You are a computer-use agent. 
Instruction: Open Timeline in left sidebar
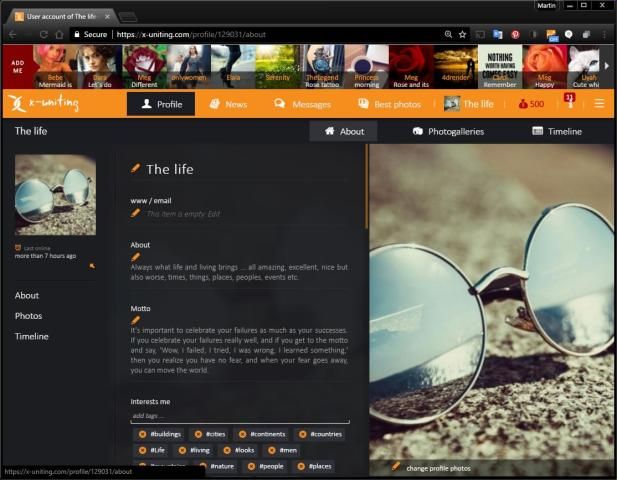point(32,337)
